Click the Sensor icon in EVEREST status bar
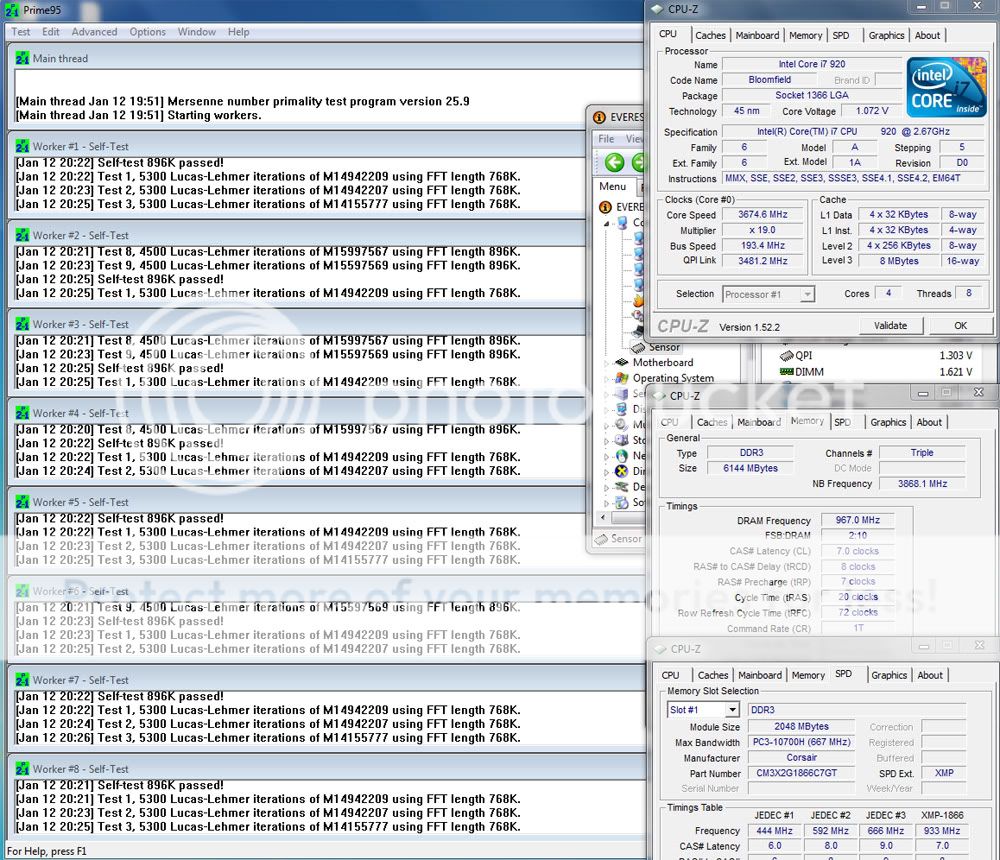The width and height of the screenshot is (1000, 860). (601, 539)
